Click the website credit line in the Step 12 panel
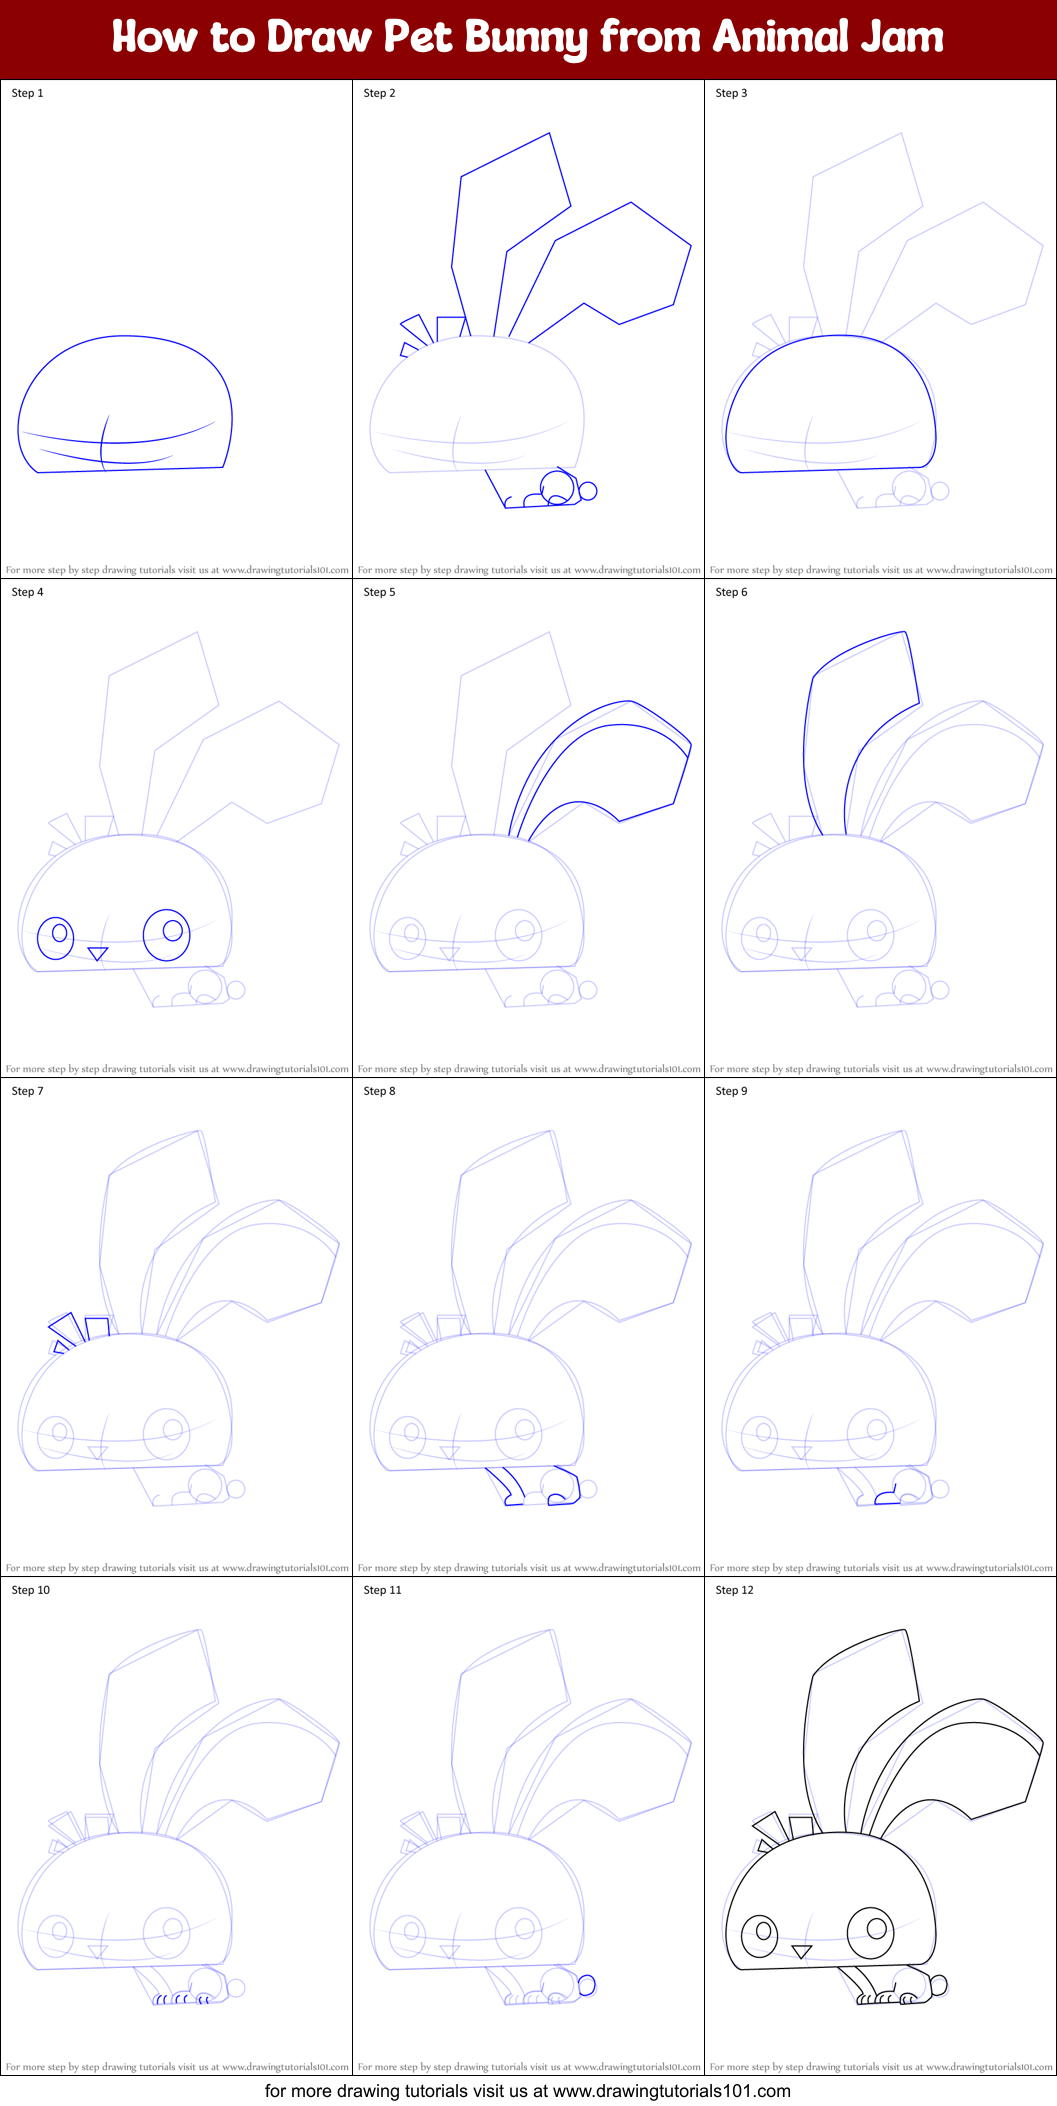 click(881, 2067)
